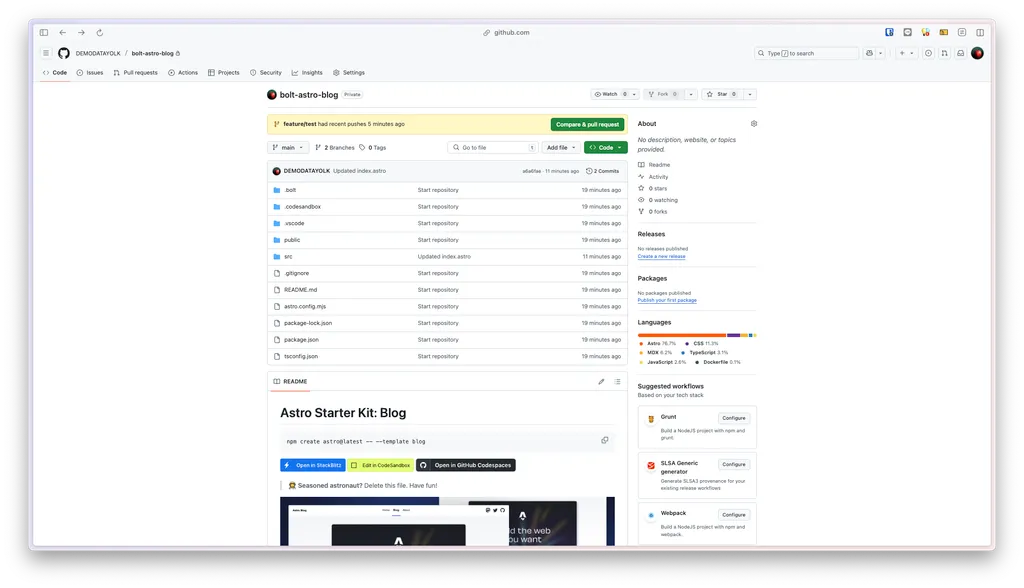
Task: Open the Actions tab
Action: point(183,73)
